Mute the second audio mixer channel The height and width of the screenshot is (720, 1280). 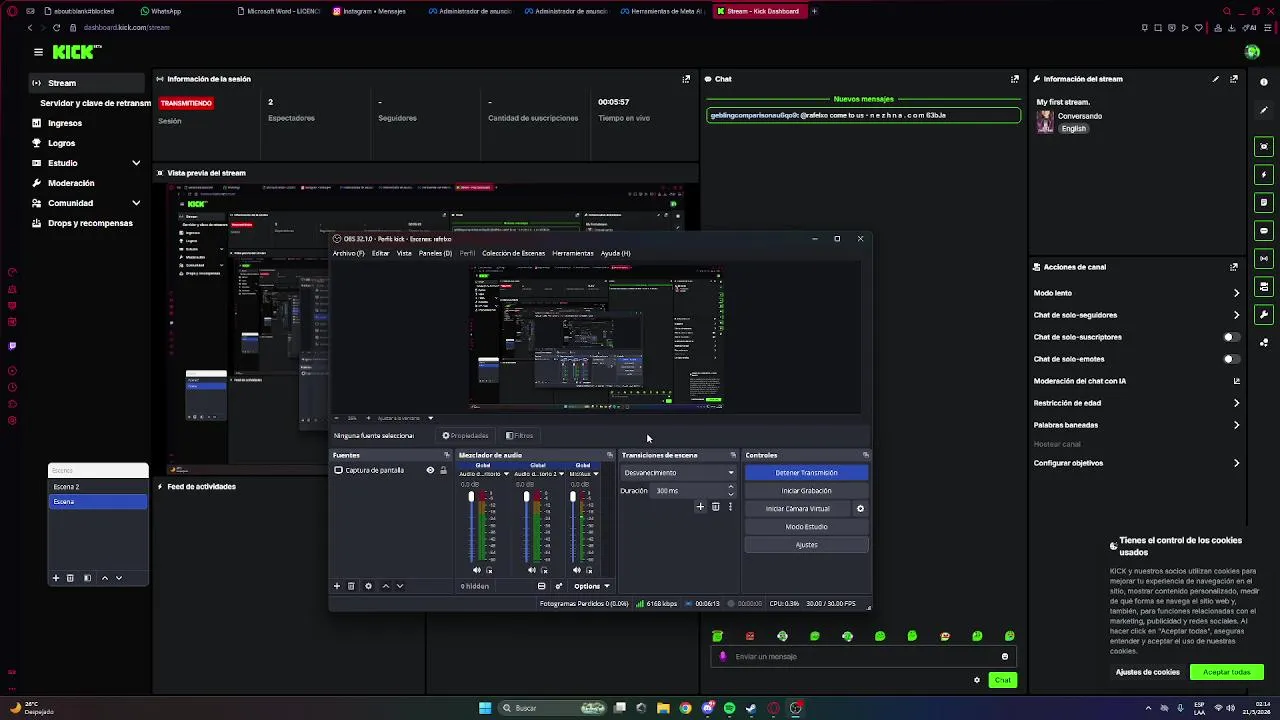pos(532,570)
